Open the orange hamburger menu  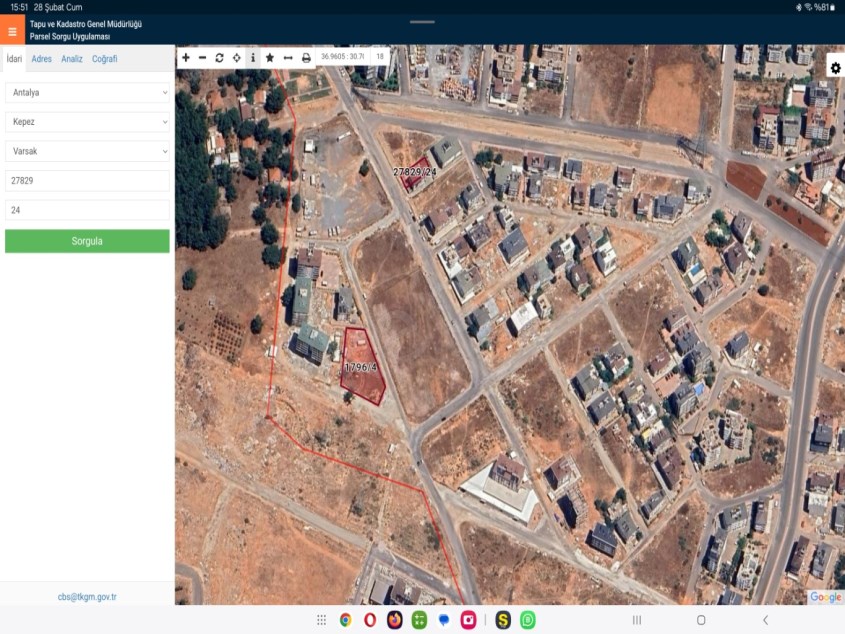click(12, 31)
